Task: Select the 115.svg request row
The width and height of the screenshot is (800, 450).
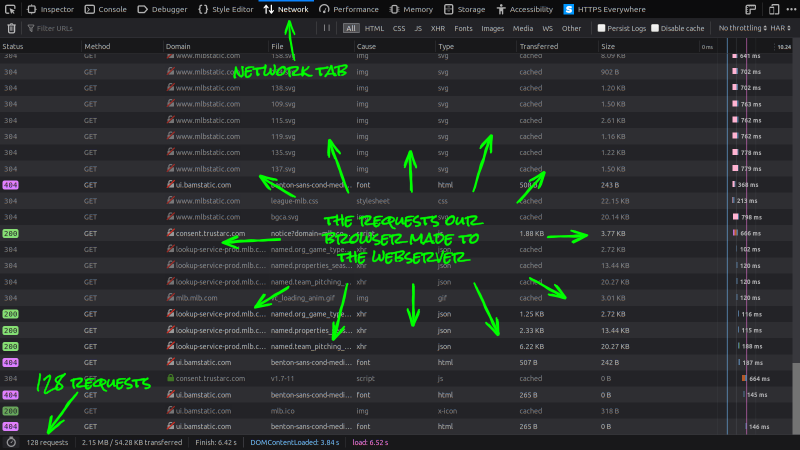Action: pos(396,120)
